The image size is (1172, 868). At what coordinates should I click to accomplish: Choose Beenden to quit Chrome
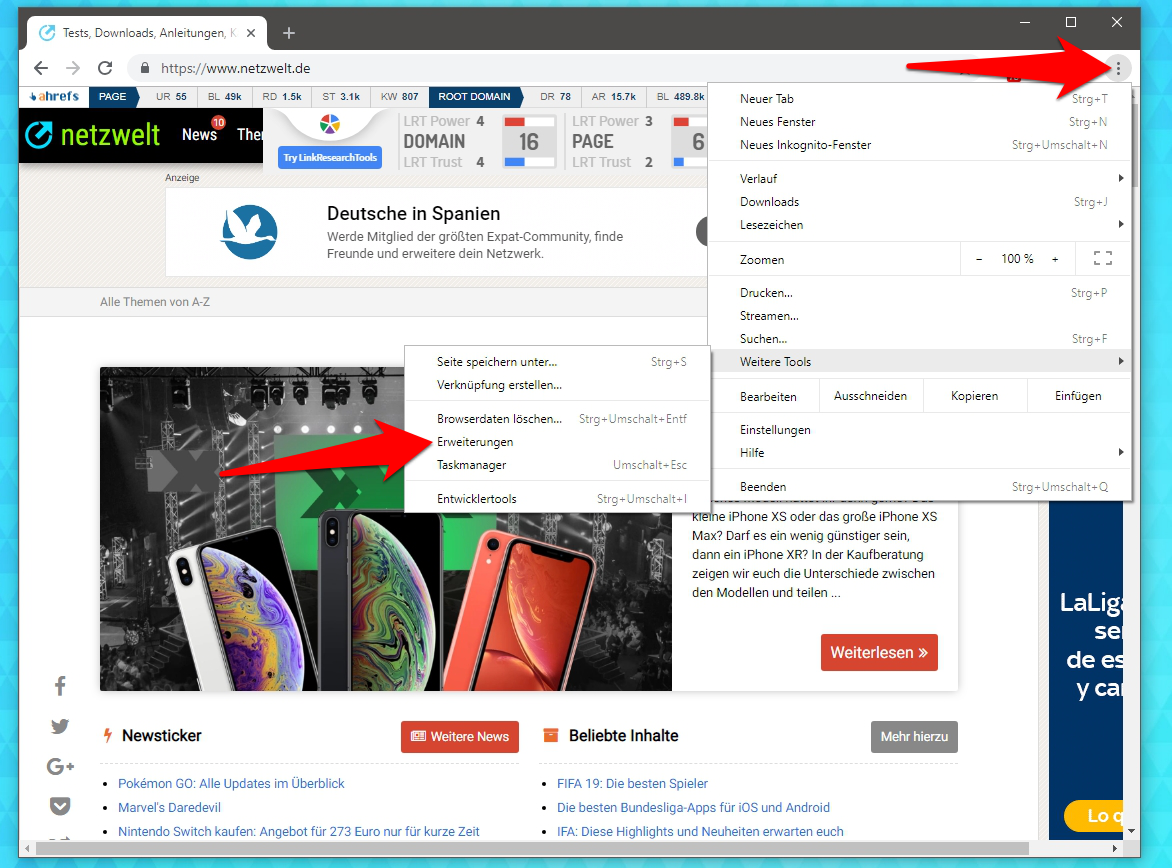tap(919, 487)
